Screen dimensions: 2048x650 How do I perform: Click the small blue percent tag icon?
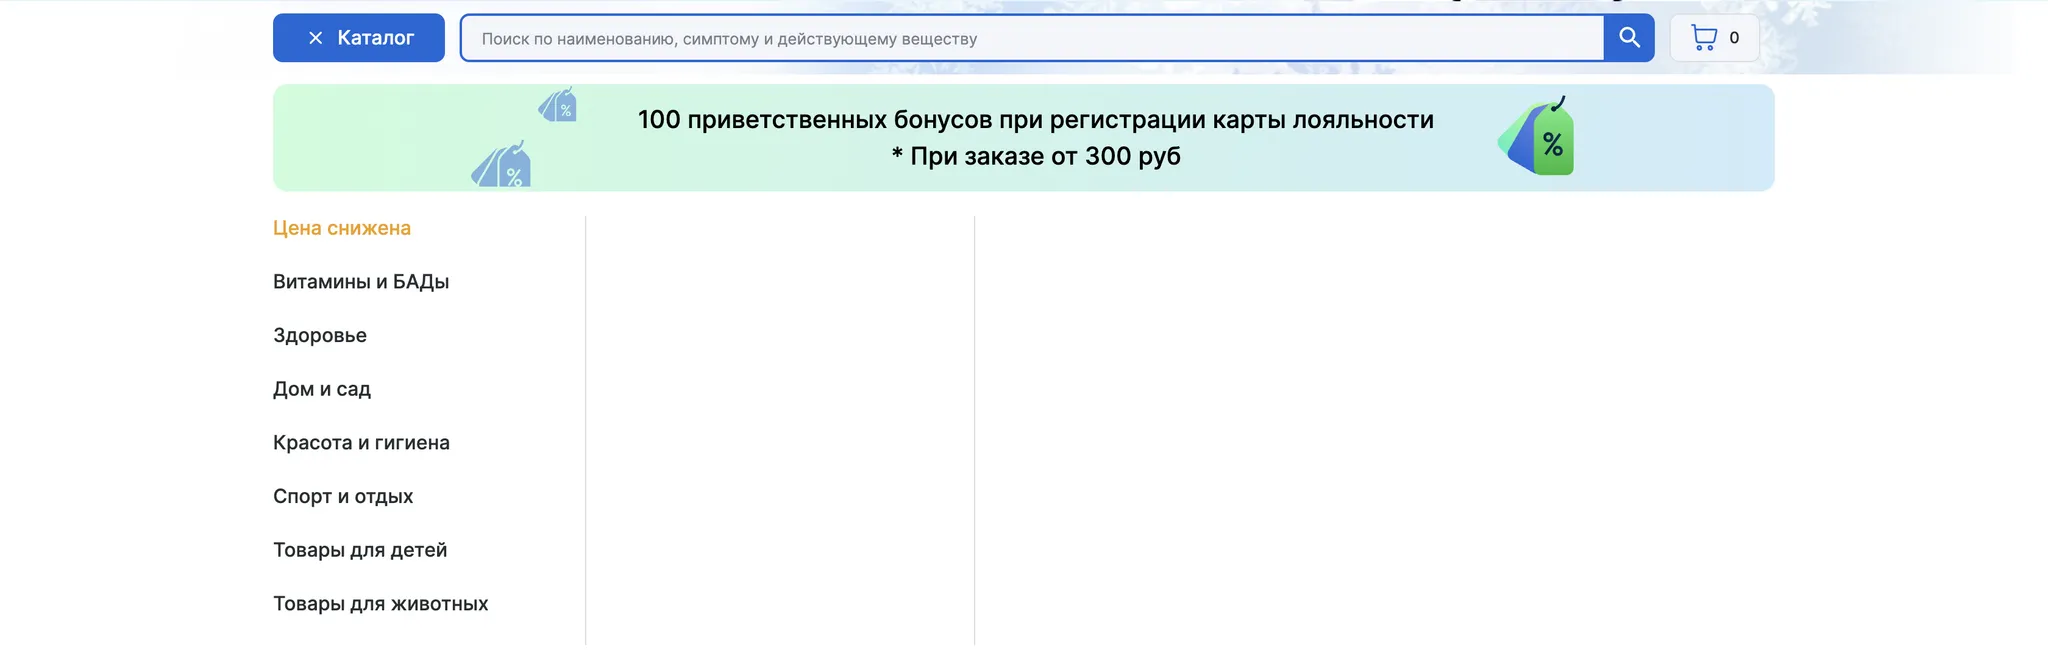click(x=558, y=105)
